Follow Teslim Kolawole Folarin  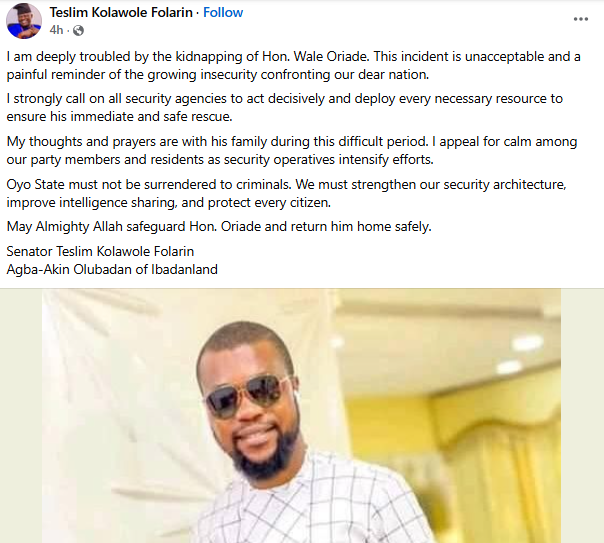pyautogui.click(x=224, y=12)
